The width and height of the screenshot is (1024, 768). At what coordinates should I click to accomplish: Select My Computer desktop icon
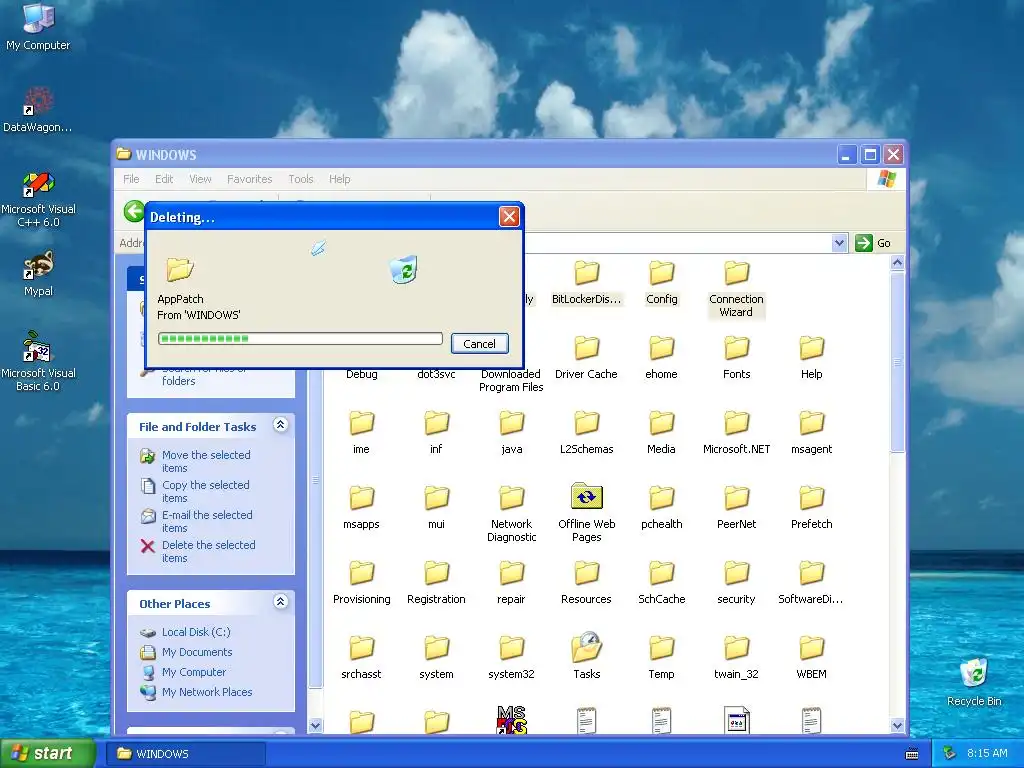[38, 27]
